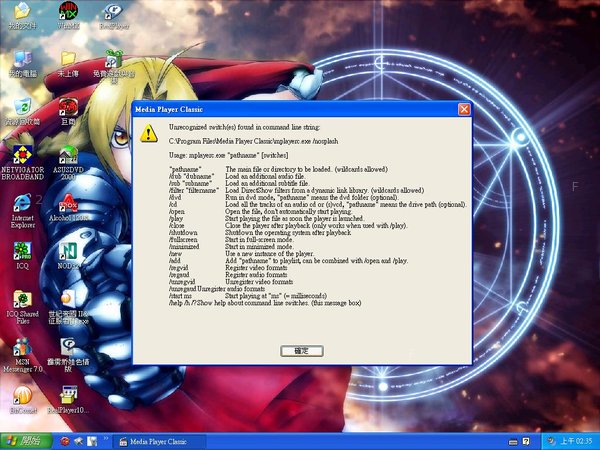Open the 開始 Start menu button
This screenshot has height=450, width=600.
tap(26, 441)
